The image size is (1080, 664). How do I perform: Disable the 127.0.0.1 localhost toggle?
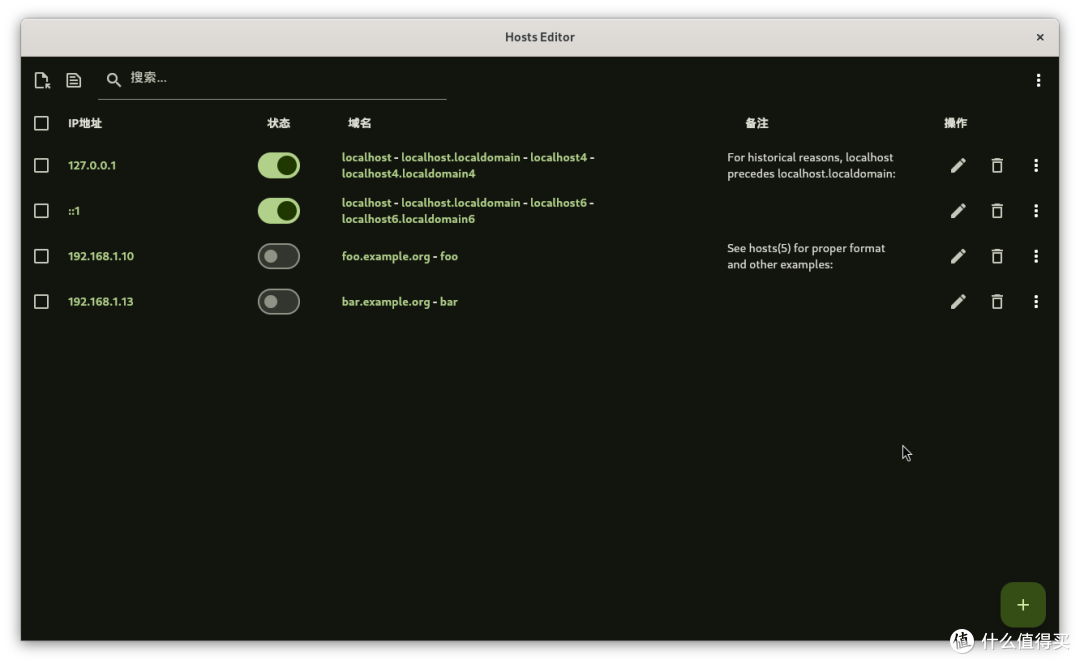(x=279, y=165)
